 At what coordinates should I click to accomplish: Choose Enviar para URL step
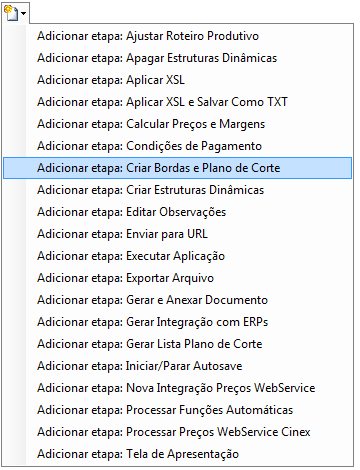point(177,234)
